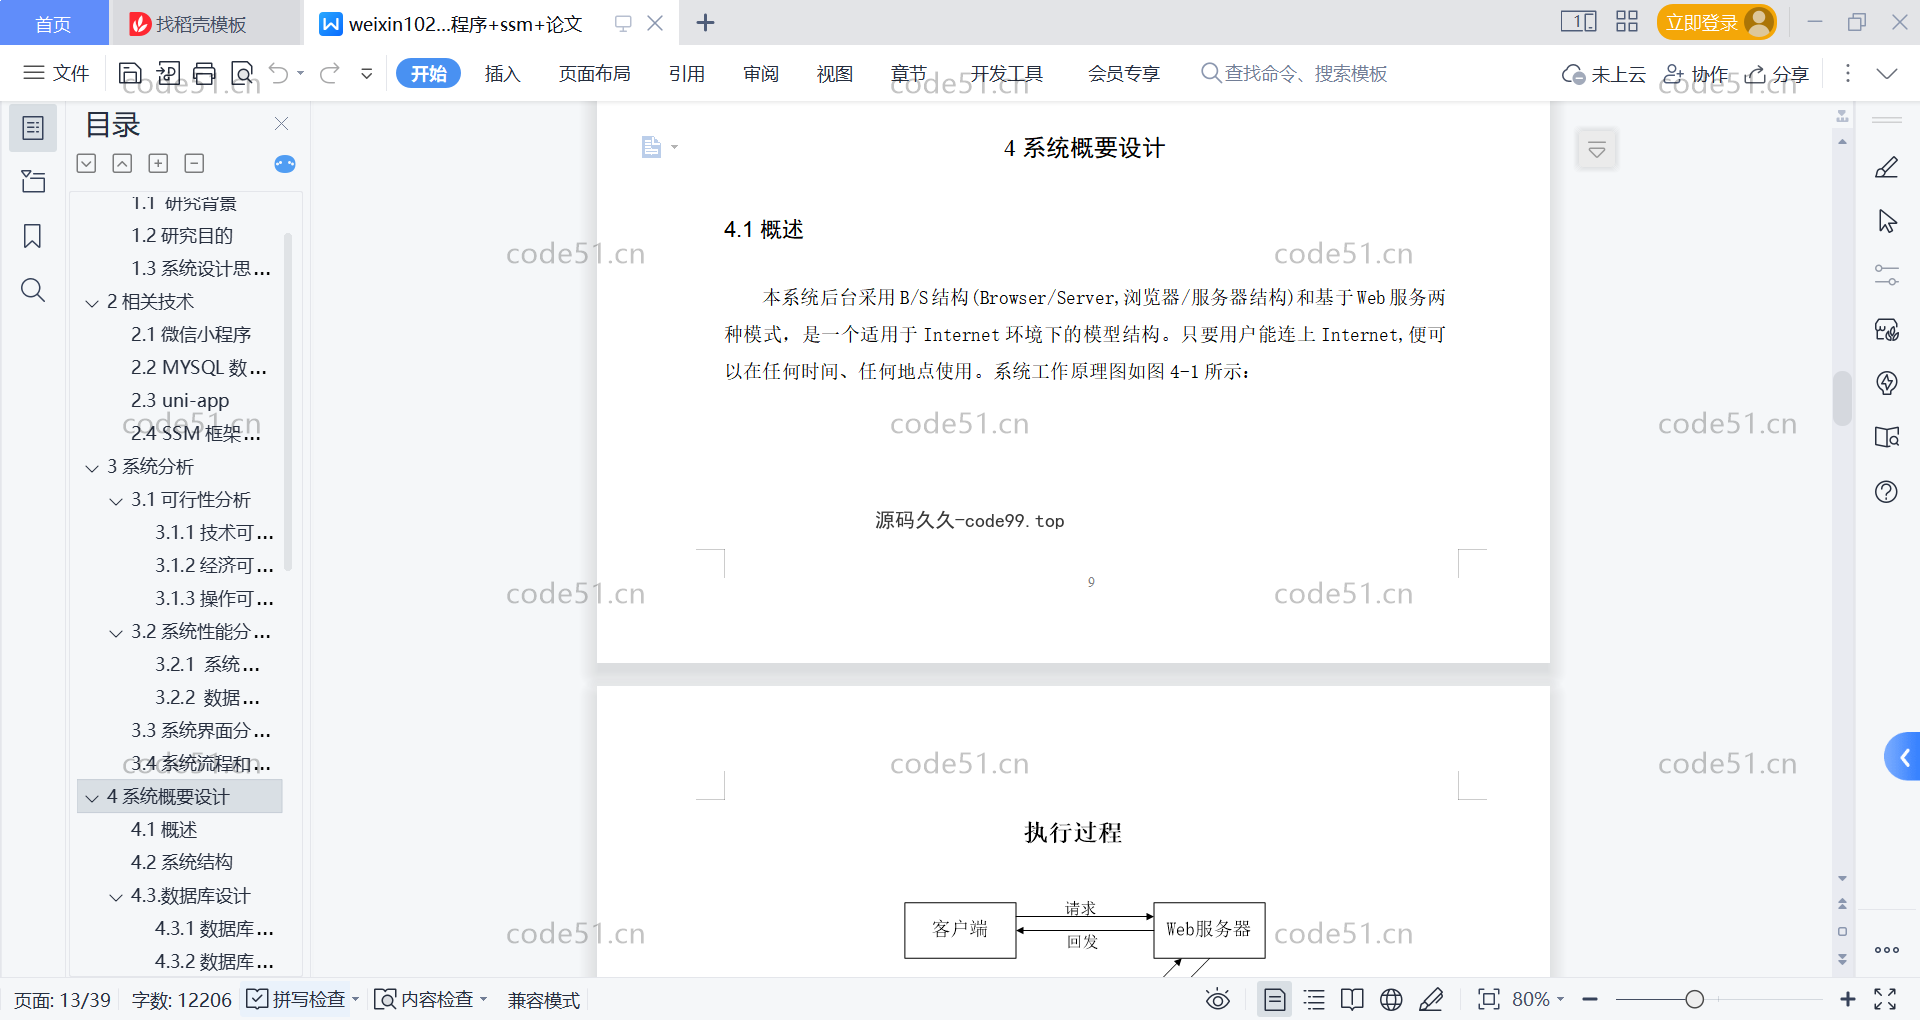This screenshot has height=1020, width=1920.
Task: Switch to web layout view
Action: 1391,999
